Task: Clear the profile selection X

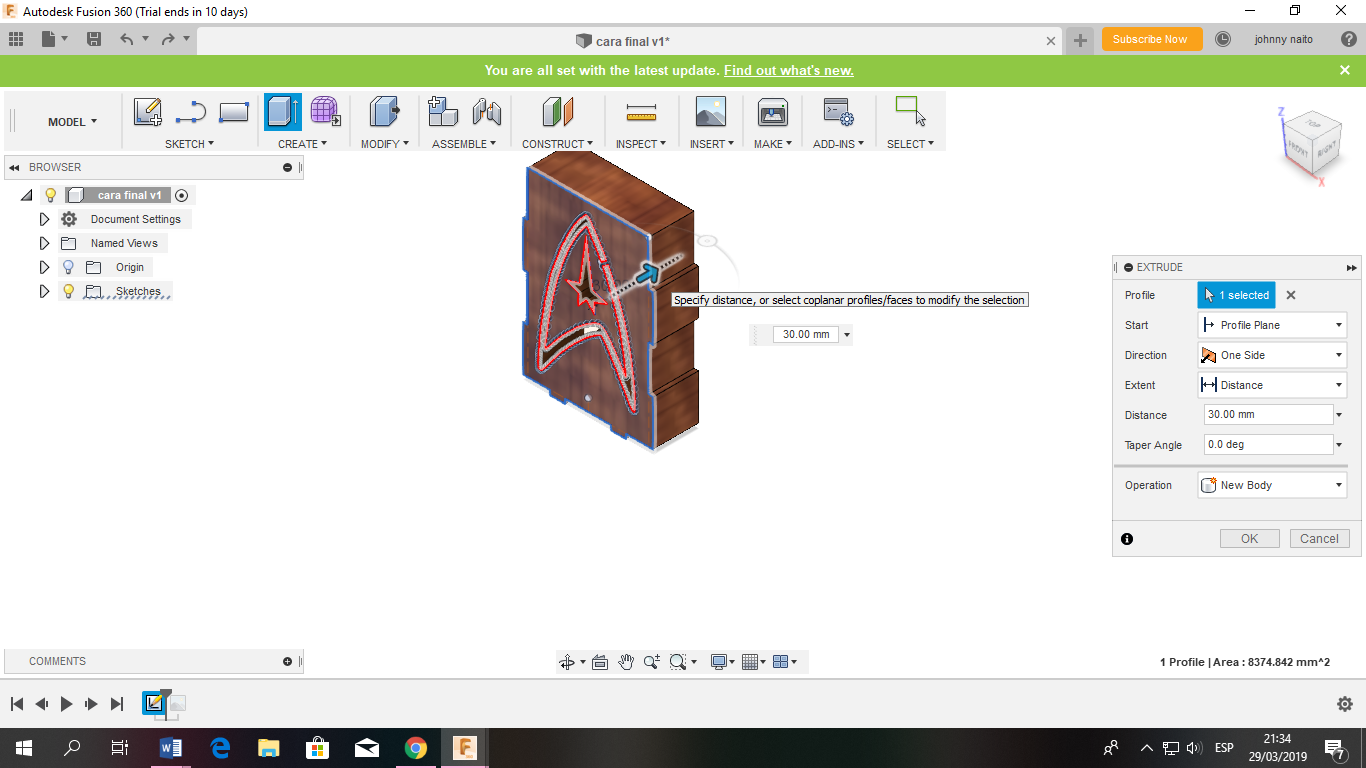Action: pos(1290,295)
